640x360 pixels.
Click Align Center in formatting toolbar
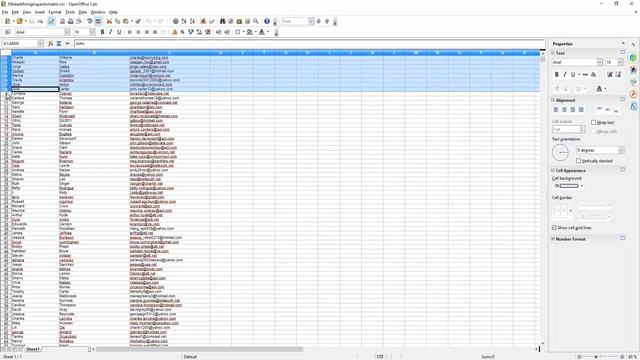click(138, 32)
